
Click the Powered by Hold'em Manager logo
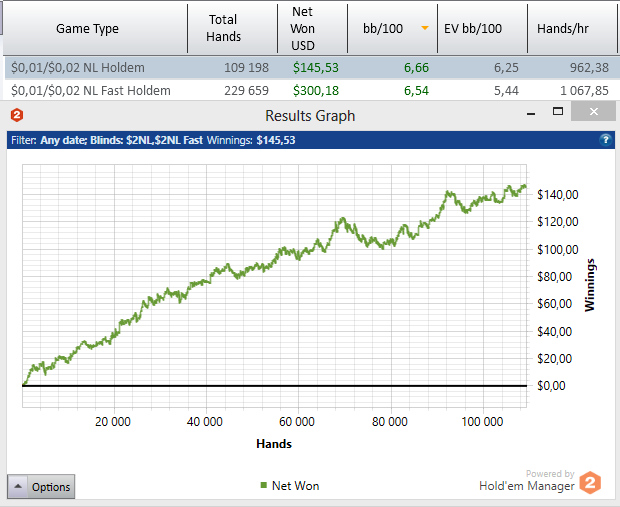(540, 482)
